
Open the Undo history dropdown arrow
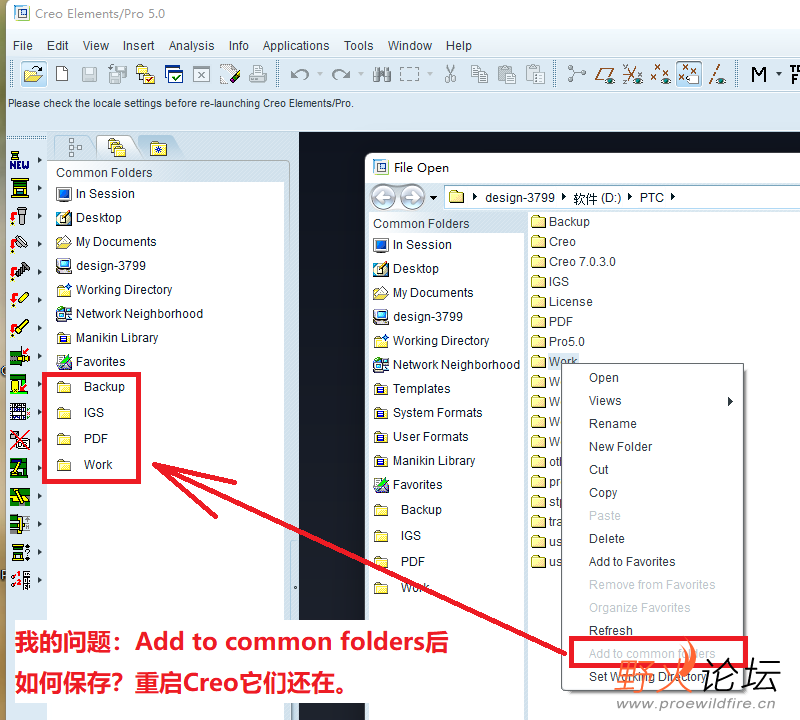[320, 75]
